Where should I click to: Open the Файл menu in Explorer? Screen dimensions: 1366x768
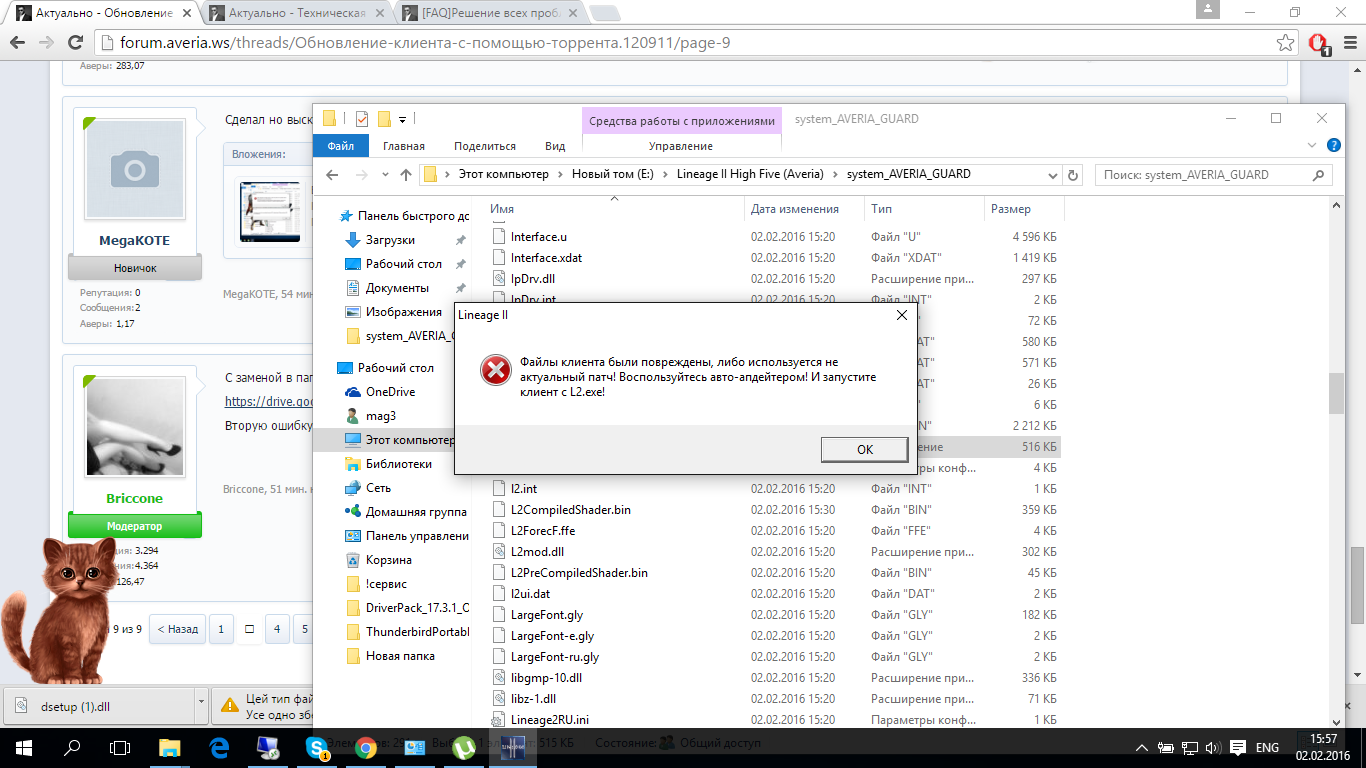pos(340,146)
